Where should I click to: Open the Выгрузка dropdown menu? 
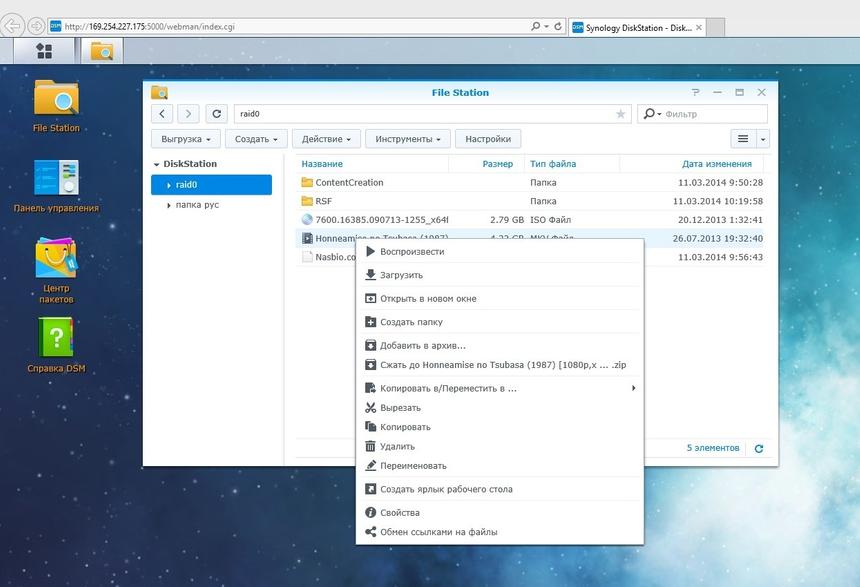click(184, 138)
